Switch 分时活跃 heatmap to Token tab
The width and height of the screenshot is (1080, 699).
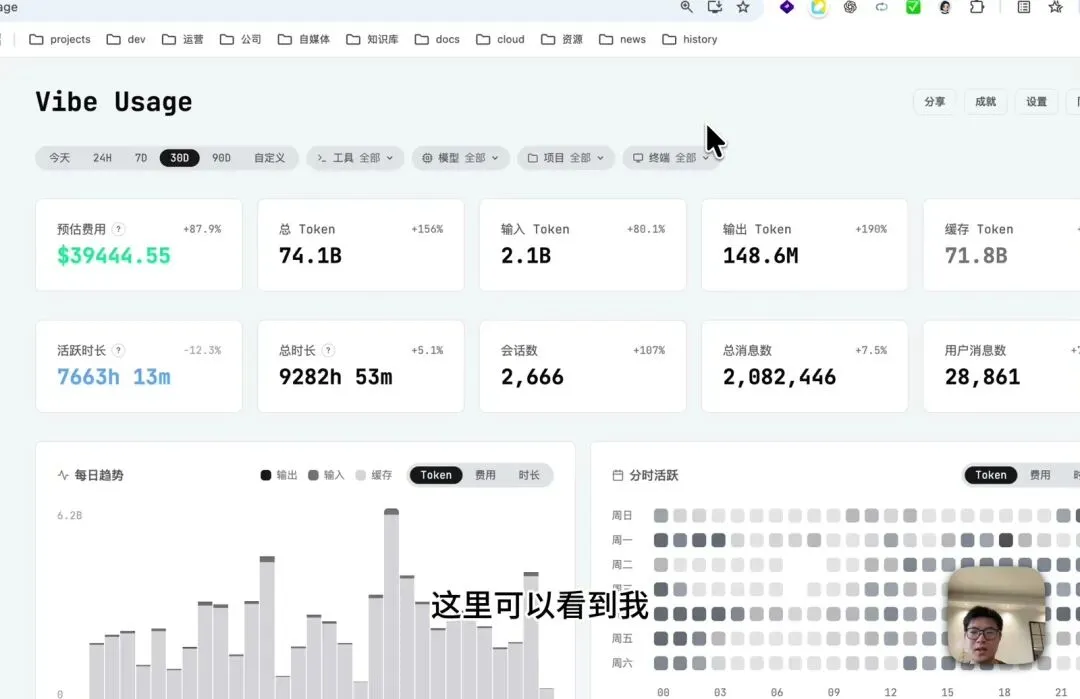(990, 475)
